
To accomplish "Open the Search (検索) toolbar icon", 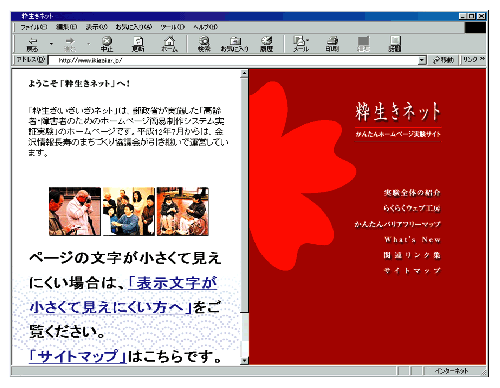I will tap(204, 44).
